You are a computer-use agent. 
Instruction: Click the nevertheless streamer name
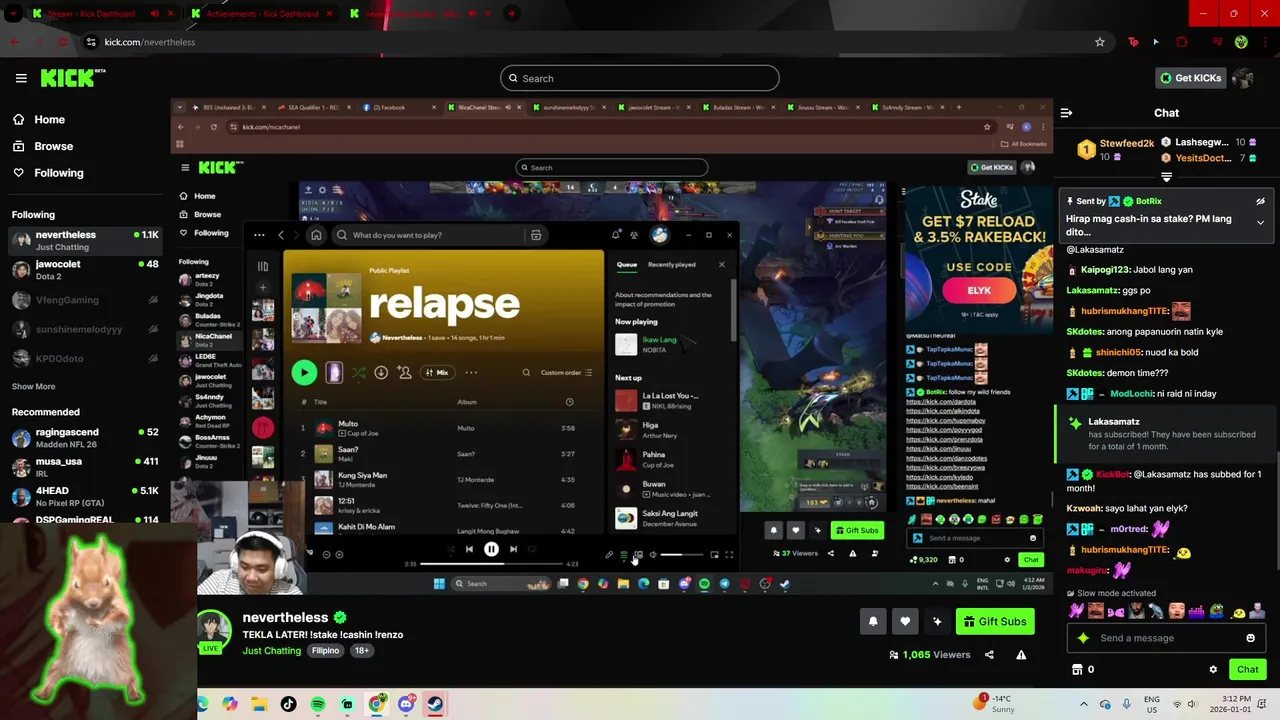click(x=285, y=617)
